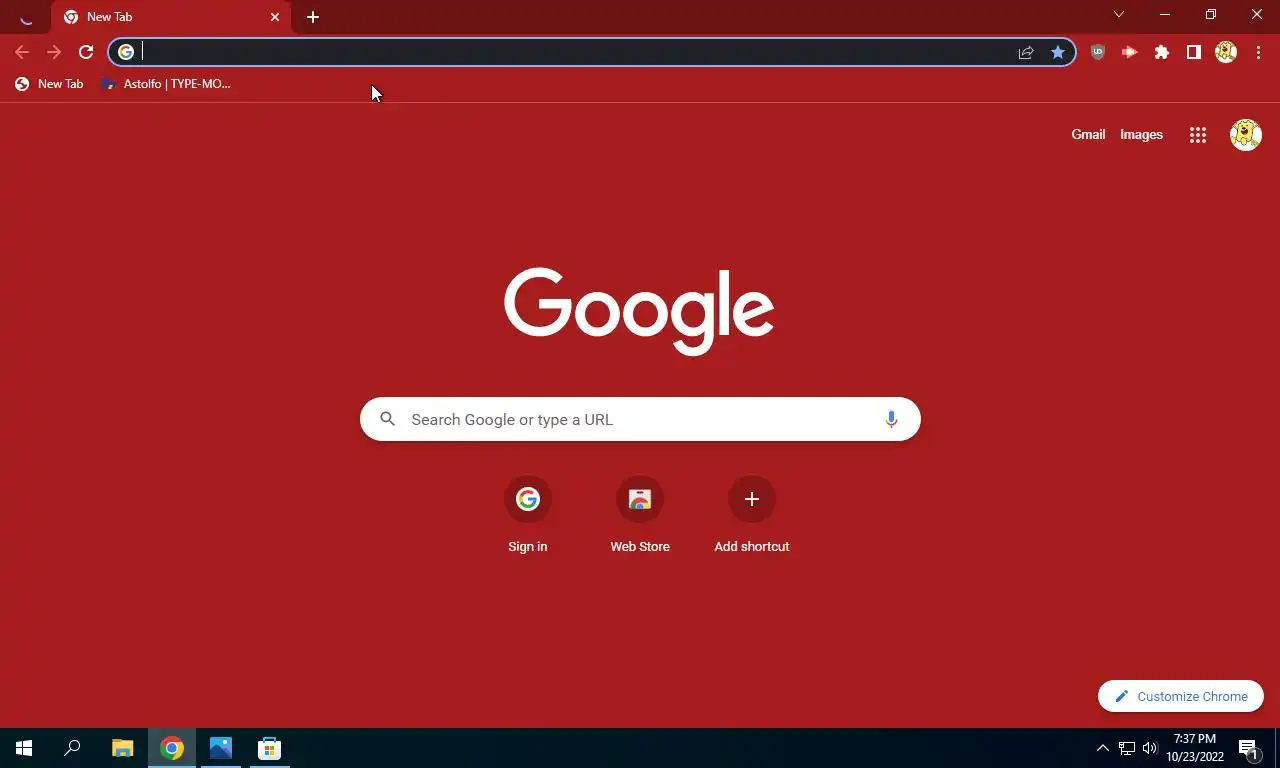Open network status tray icon
The width and height of the screenshot is (1280, 768).
pos(1127,748)
